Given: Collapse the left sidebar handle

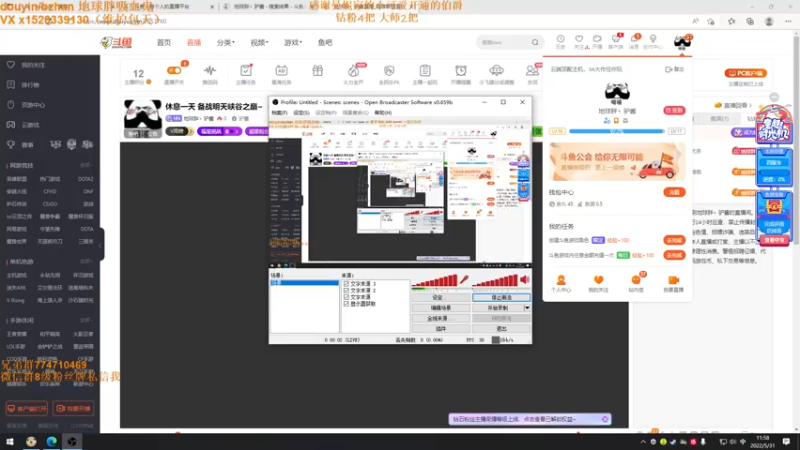Looking at the screenshot, I should (101, 244).
